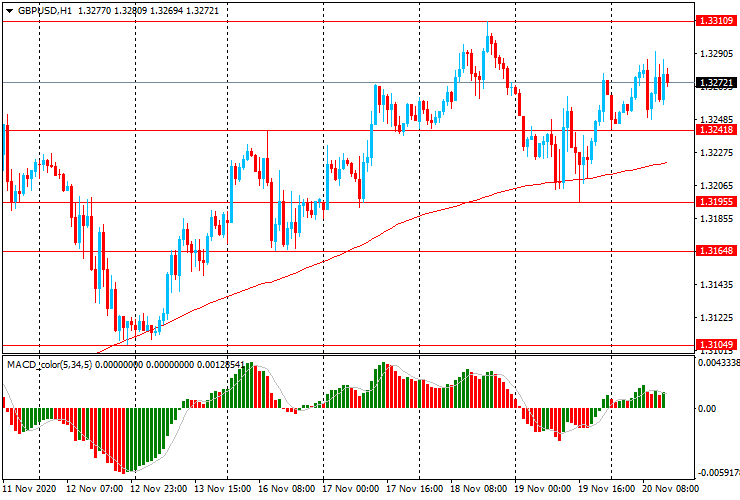Click the MACD_color(5,34,5) indicator label

point(50,365)
